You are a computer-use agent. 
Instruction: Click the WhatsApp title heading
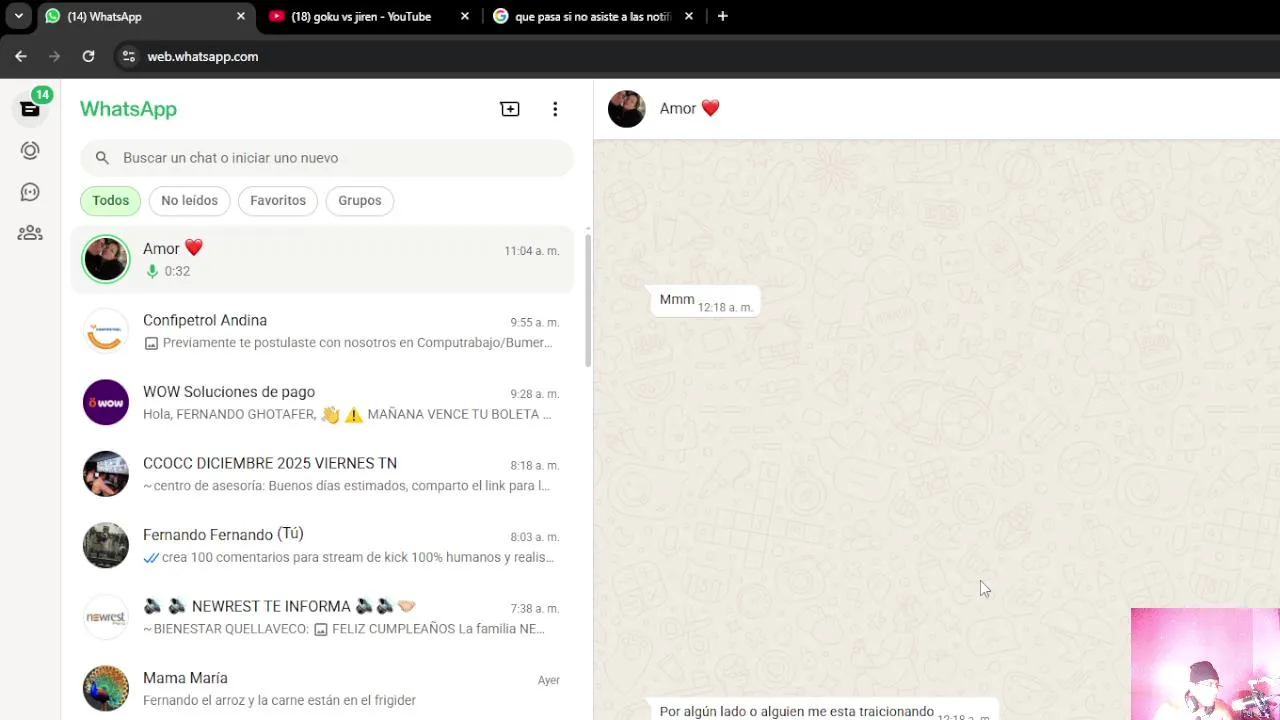point(128,109)
